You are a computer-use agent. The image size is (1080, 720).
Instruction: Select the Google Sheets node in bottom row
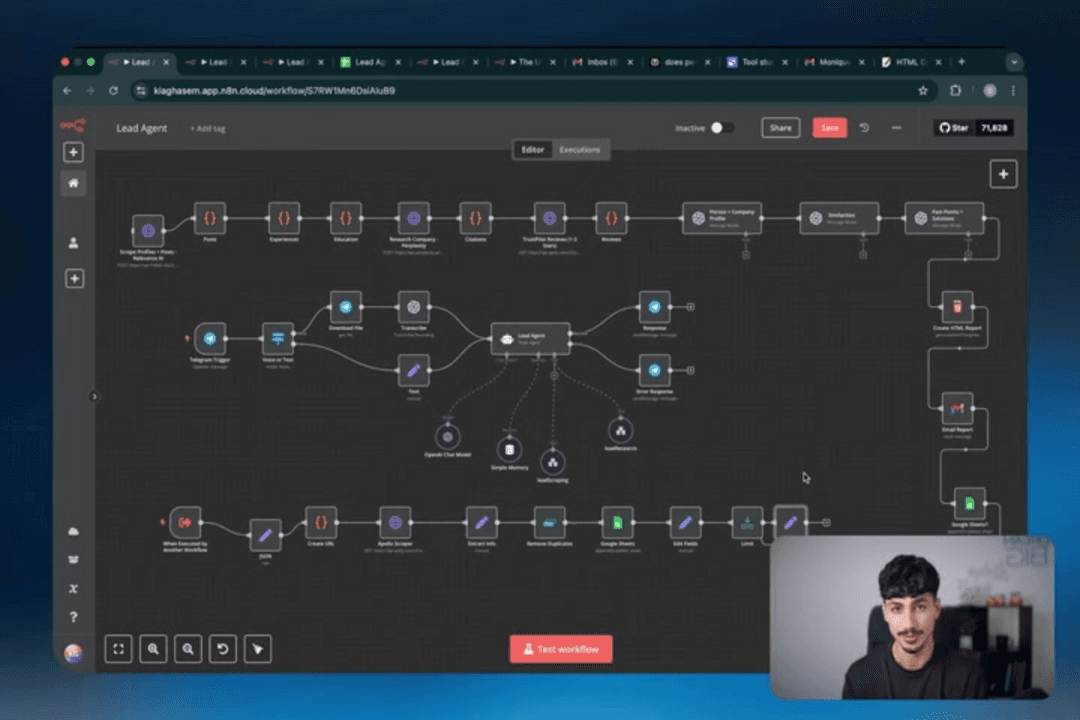[x=616, y=521]
